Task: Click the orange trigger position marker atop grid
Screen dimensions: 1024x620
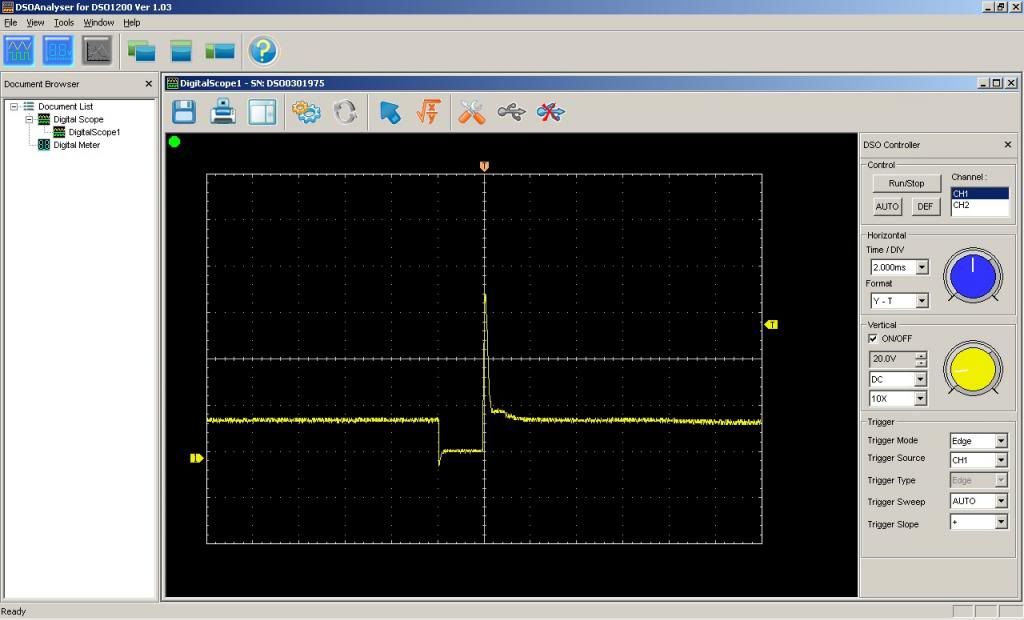Action: point(484,167)
